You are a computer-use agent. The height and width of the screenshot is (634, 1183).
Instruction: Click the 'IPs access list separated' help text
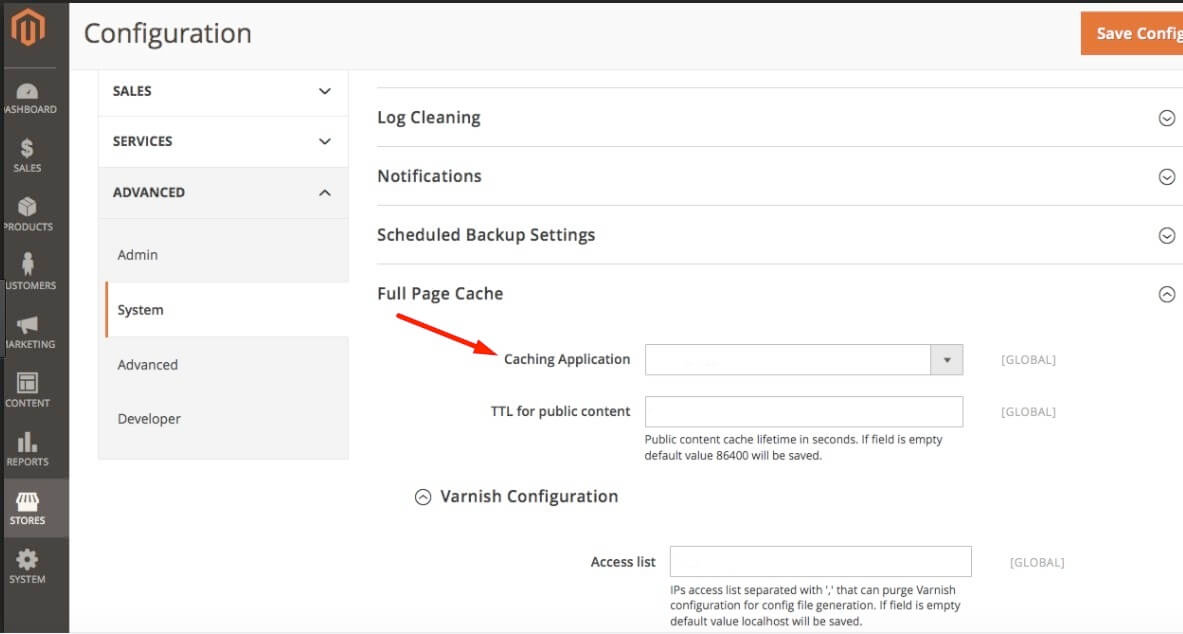[815, 605]
